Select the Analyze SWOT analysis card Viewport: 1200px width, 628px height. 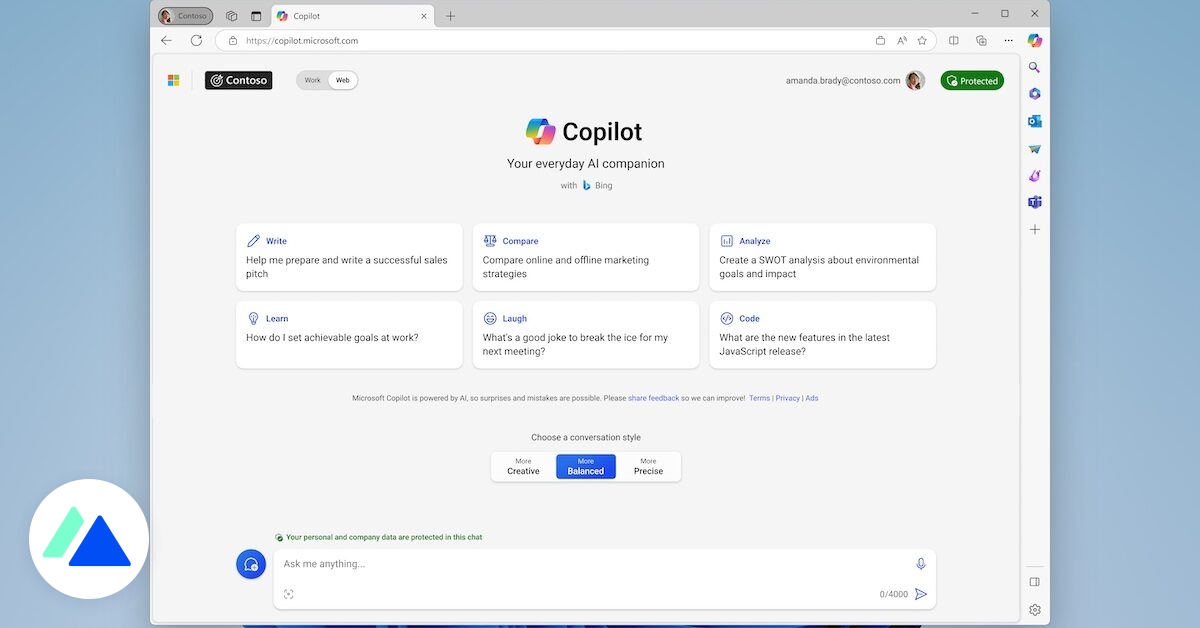823,257
